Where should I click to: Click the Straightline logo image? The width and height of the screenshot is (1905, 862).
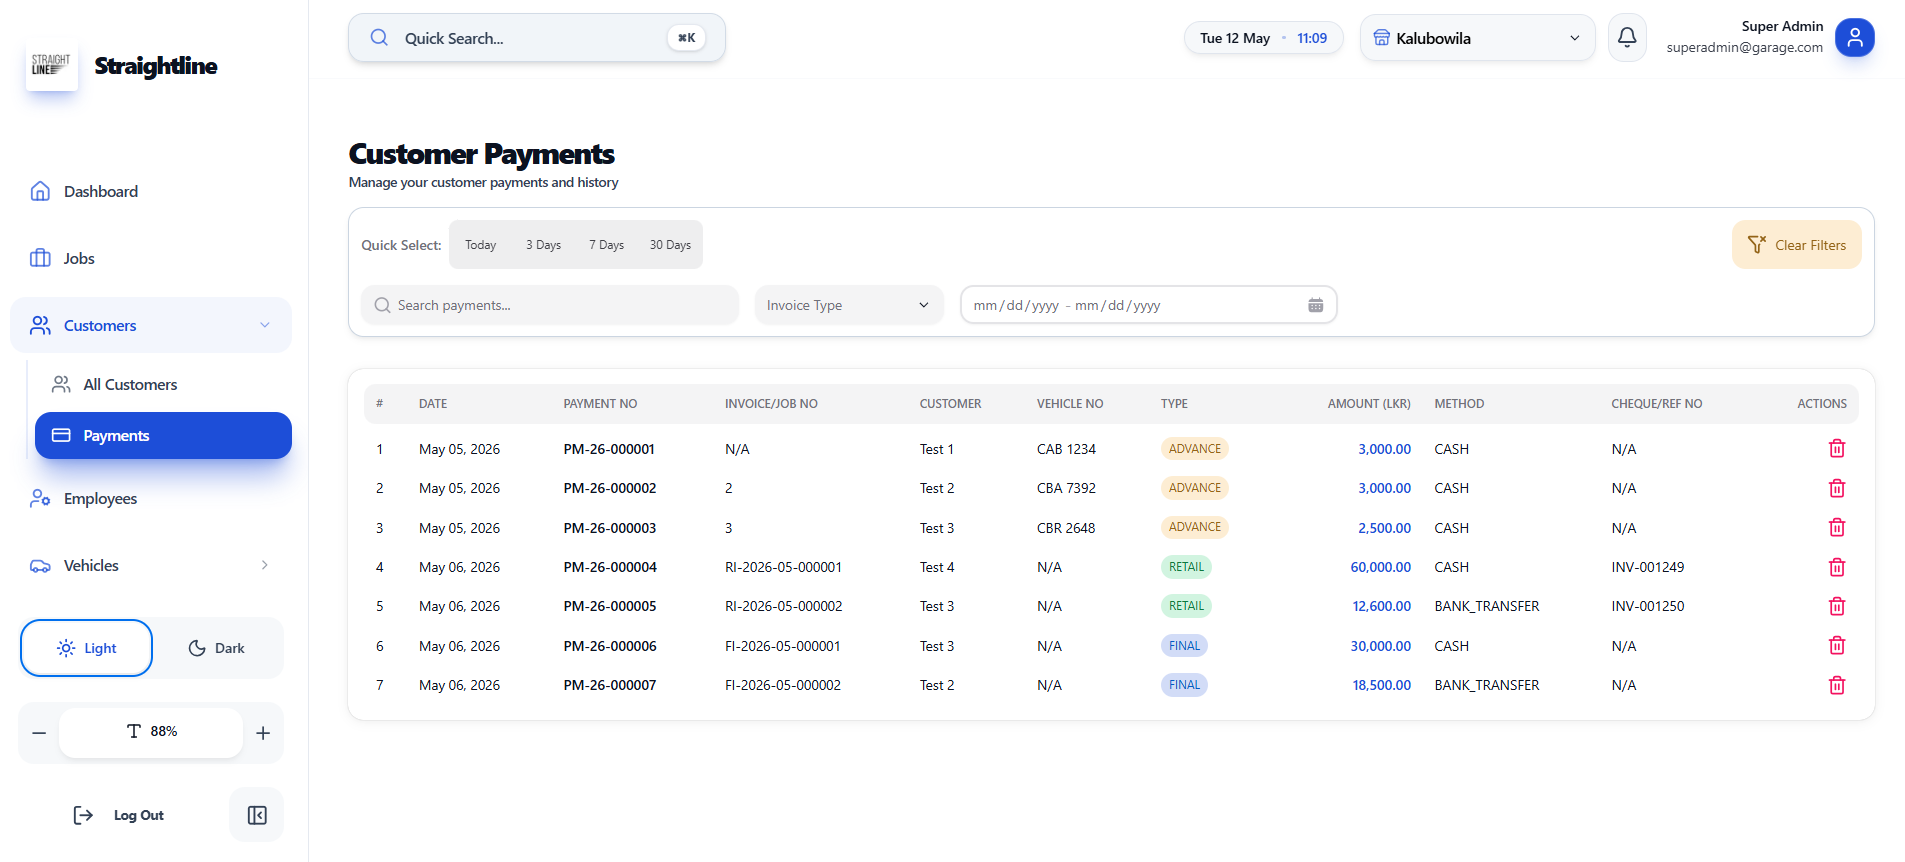51,65
